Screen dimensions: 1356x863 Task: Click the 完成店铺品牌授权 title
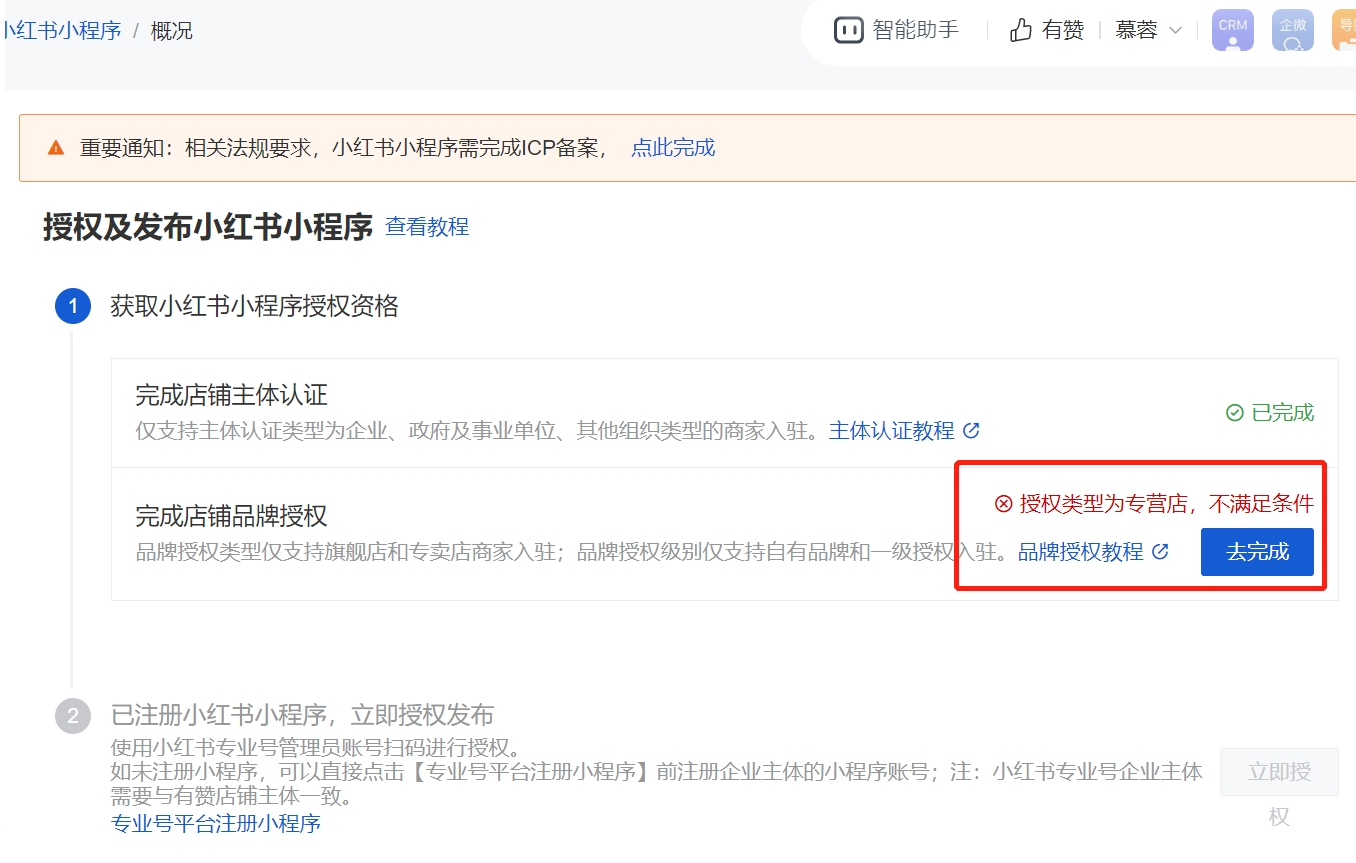tap(231, 516)
